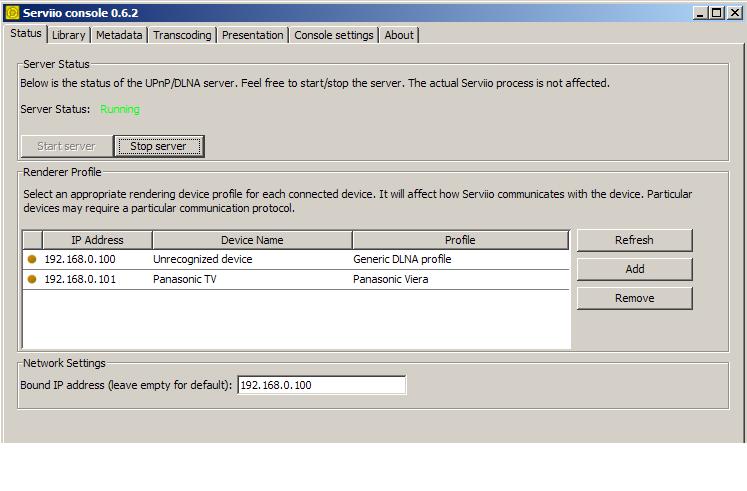Image resolution: width=747 pixels, height=491 pixels.
Task: Click the Serviio icon in the title bar
Action: 12,12
